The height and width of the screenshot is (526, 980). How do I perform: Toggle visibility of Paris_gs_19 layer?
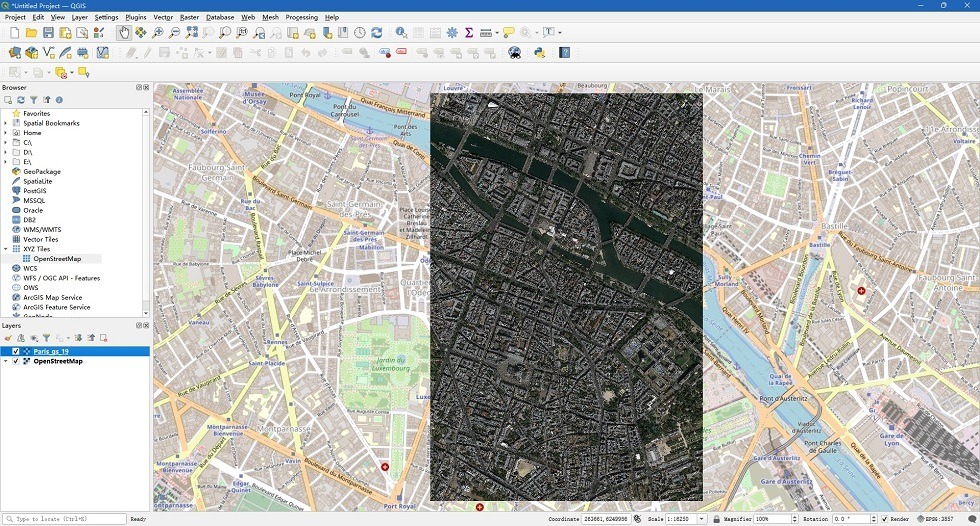(x=16, y=352)
